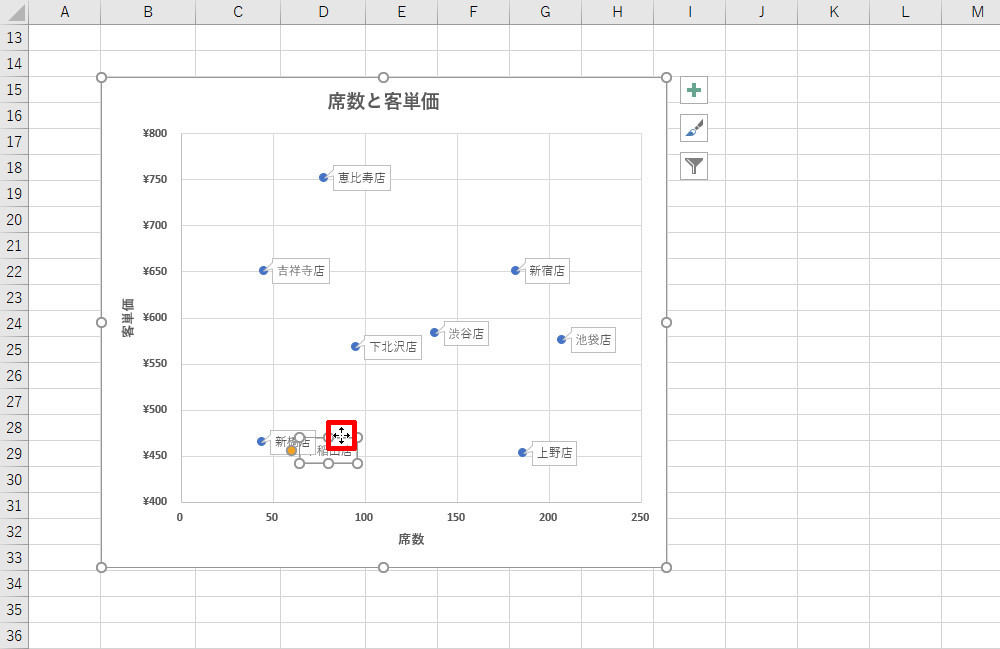Select the 新宿店 data label
The width and height of the screenshot is (1000, 649).
click(547, 271)
